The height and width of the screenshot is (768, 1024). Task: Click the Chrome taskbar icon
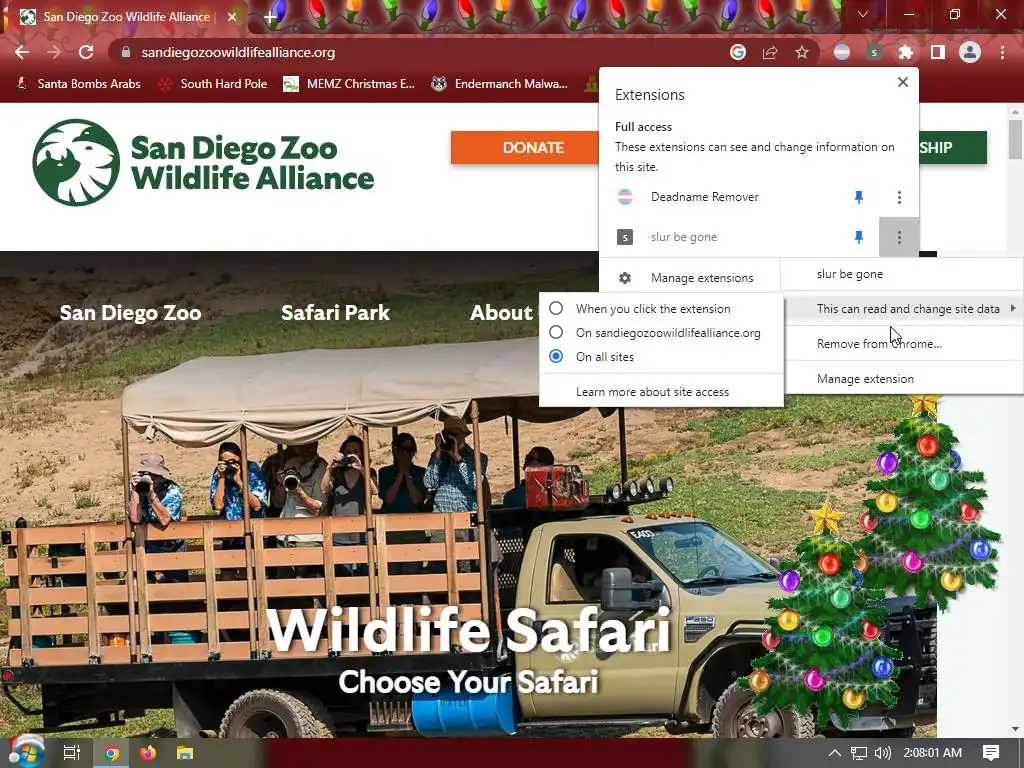(112, 753)
